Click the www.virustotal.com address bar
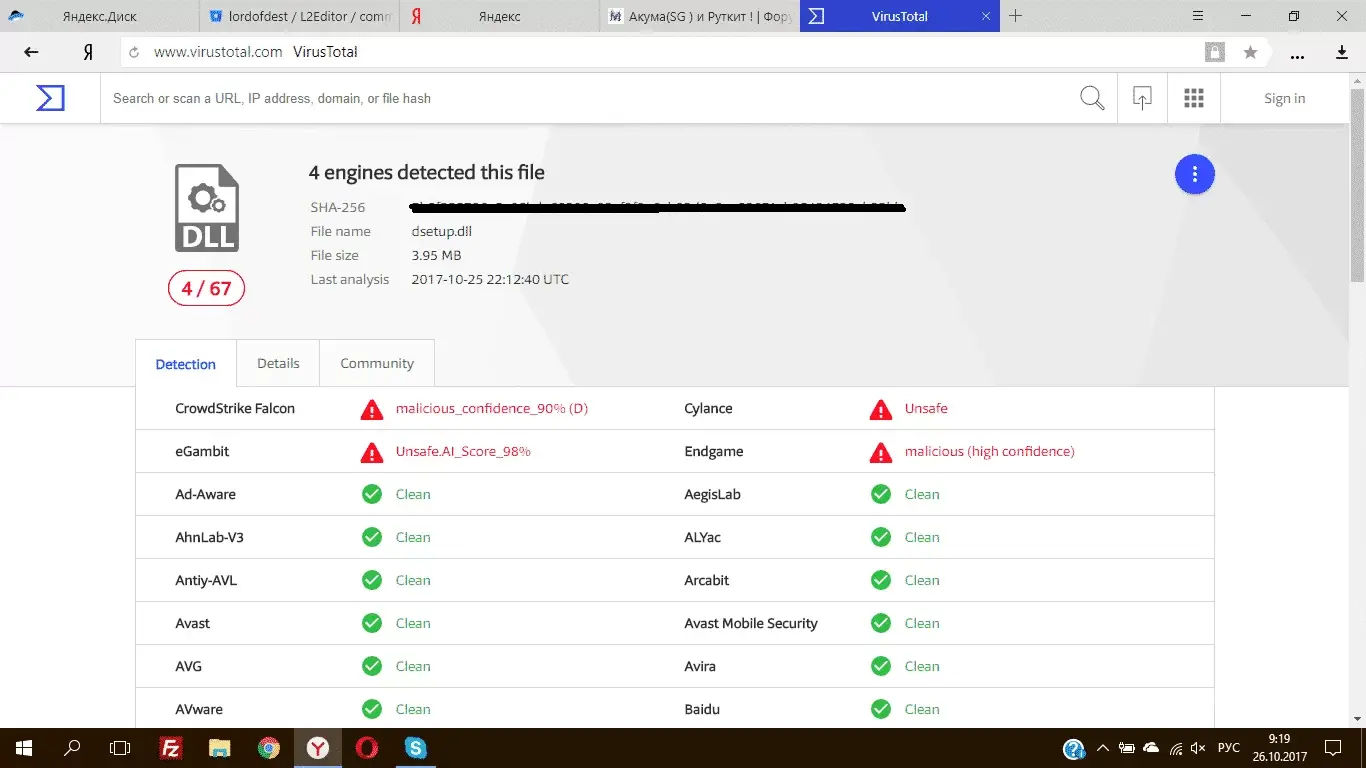The image size is (1366, 768). coord(660,52)
